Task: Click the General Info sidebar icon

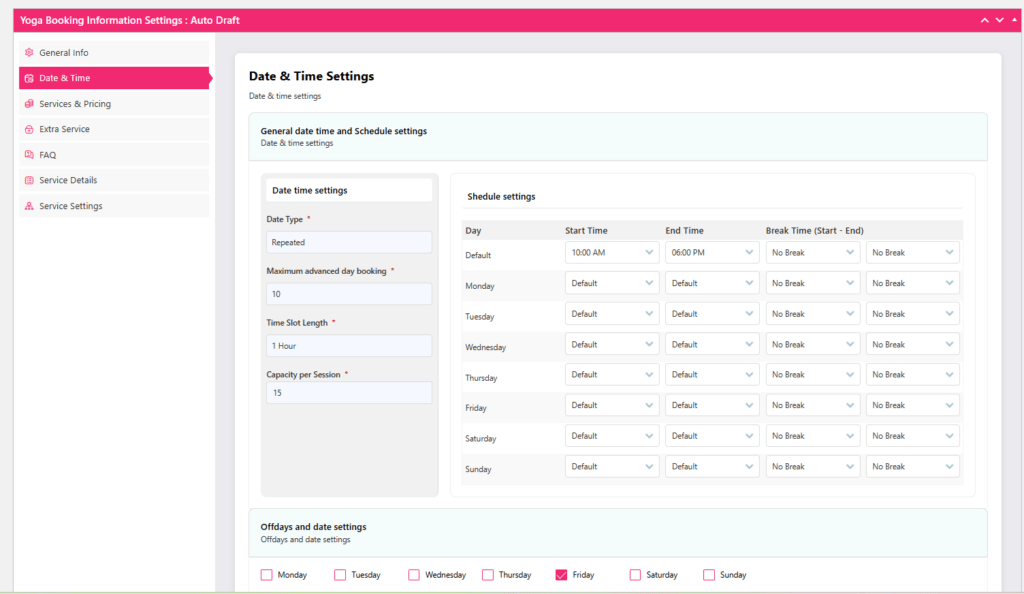Action: click(x=29, y=52)
